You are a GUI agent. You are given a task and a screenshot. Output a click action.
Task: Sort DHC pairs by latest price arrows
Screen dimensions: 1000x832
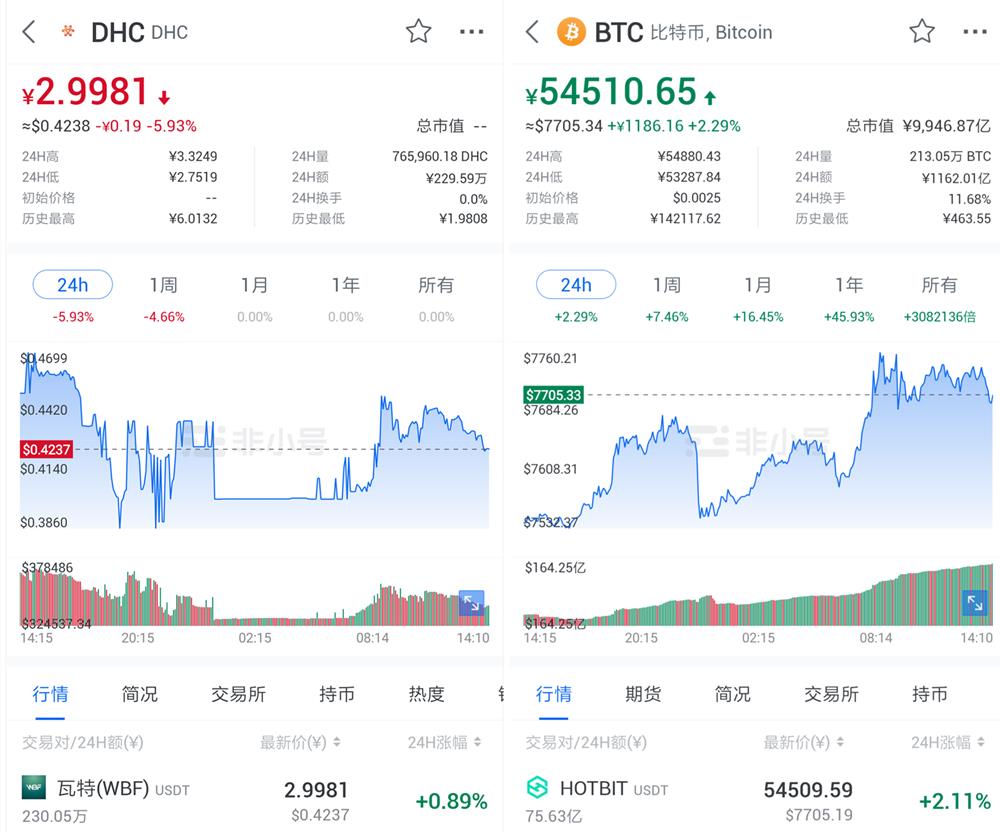pyautogui.click(x=337, y=742)
